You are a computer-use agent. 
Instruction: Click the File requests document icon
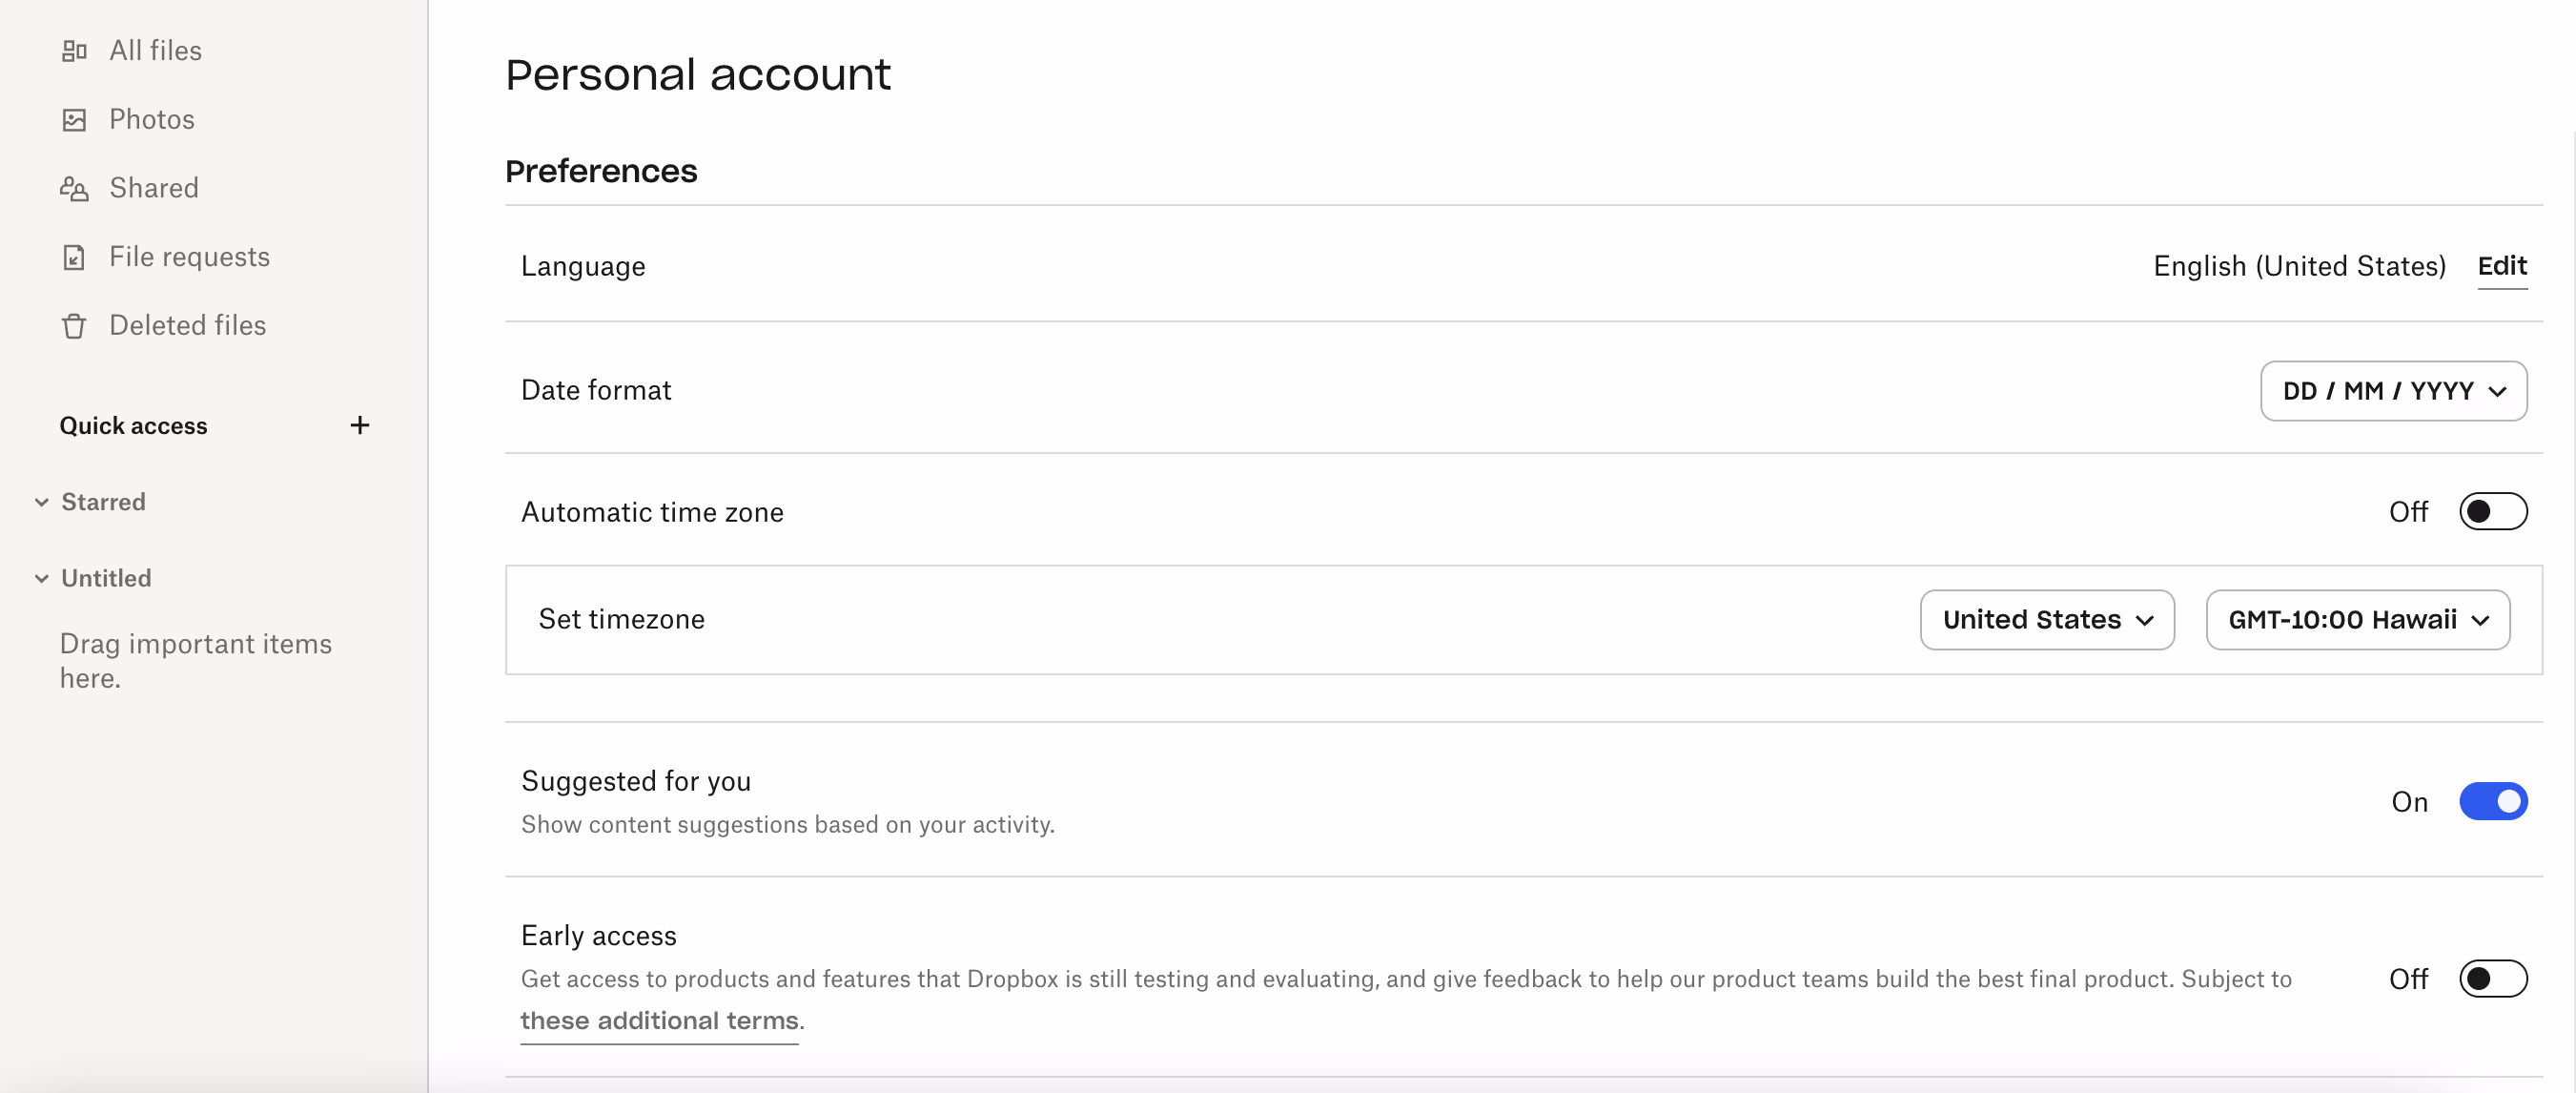pyautogui.click(x=74, y=258)
